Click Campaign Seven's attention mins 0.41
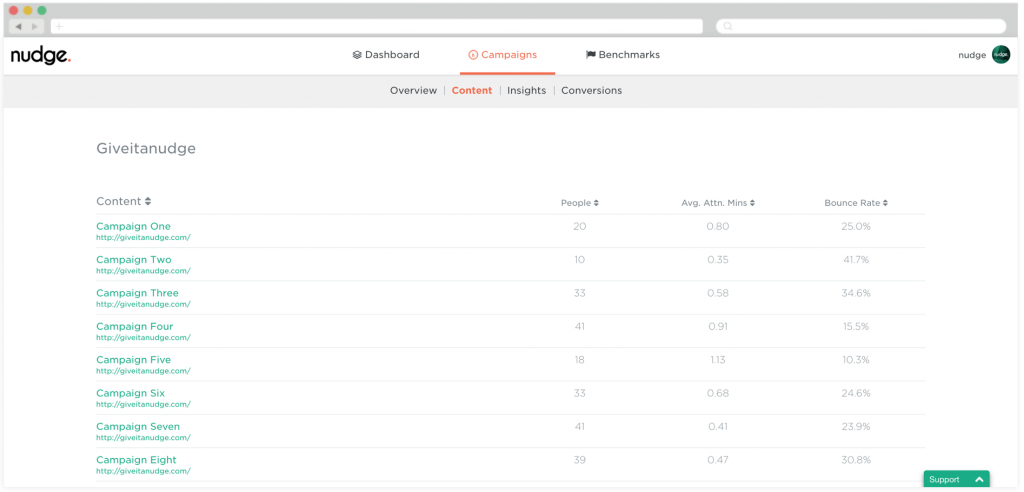The height and width of the screenshot is (492, 1024). coord(718,427)
